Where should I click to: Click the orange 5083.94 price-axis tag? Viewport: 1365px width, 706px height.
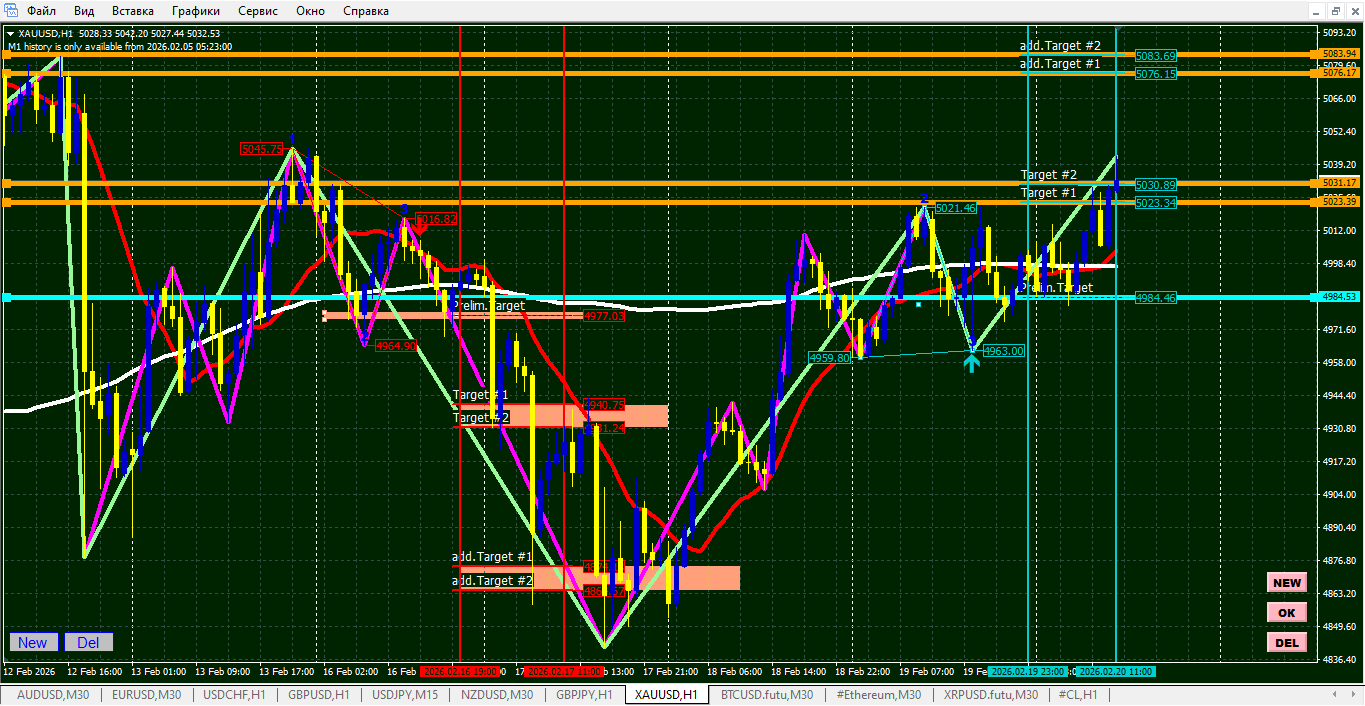(1339, 54)
